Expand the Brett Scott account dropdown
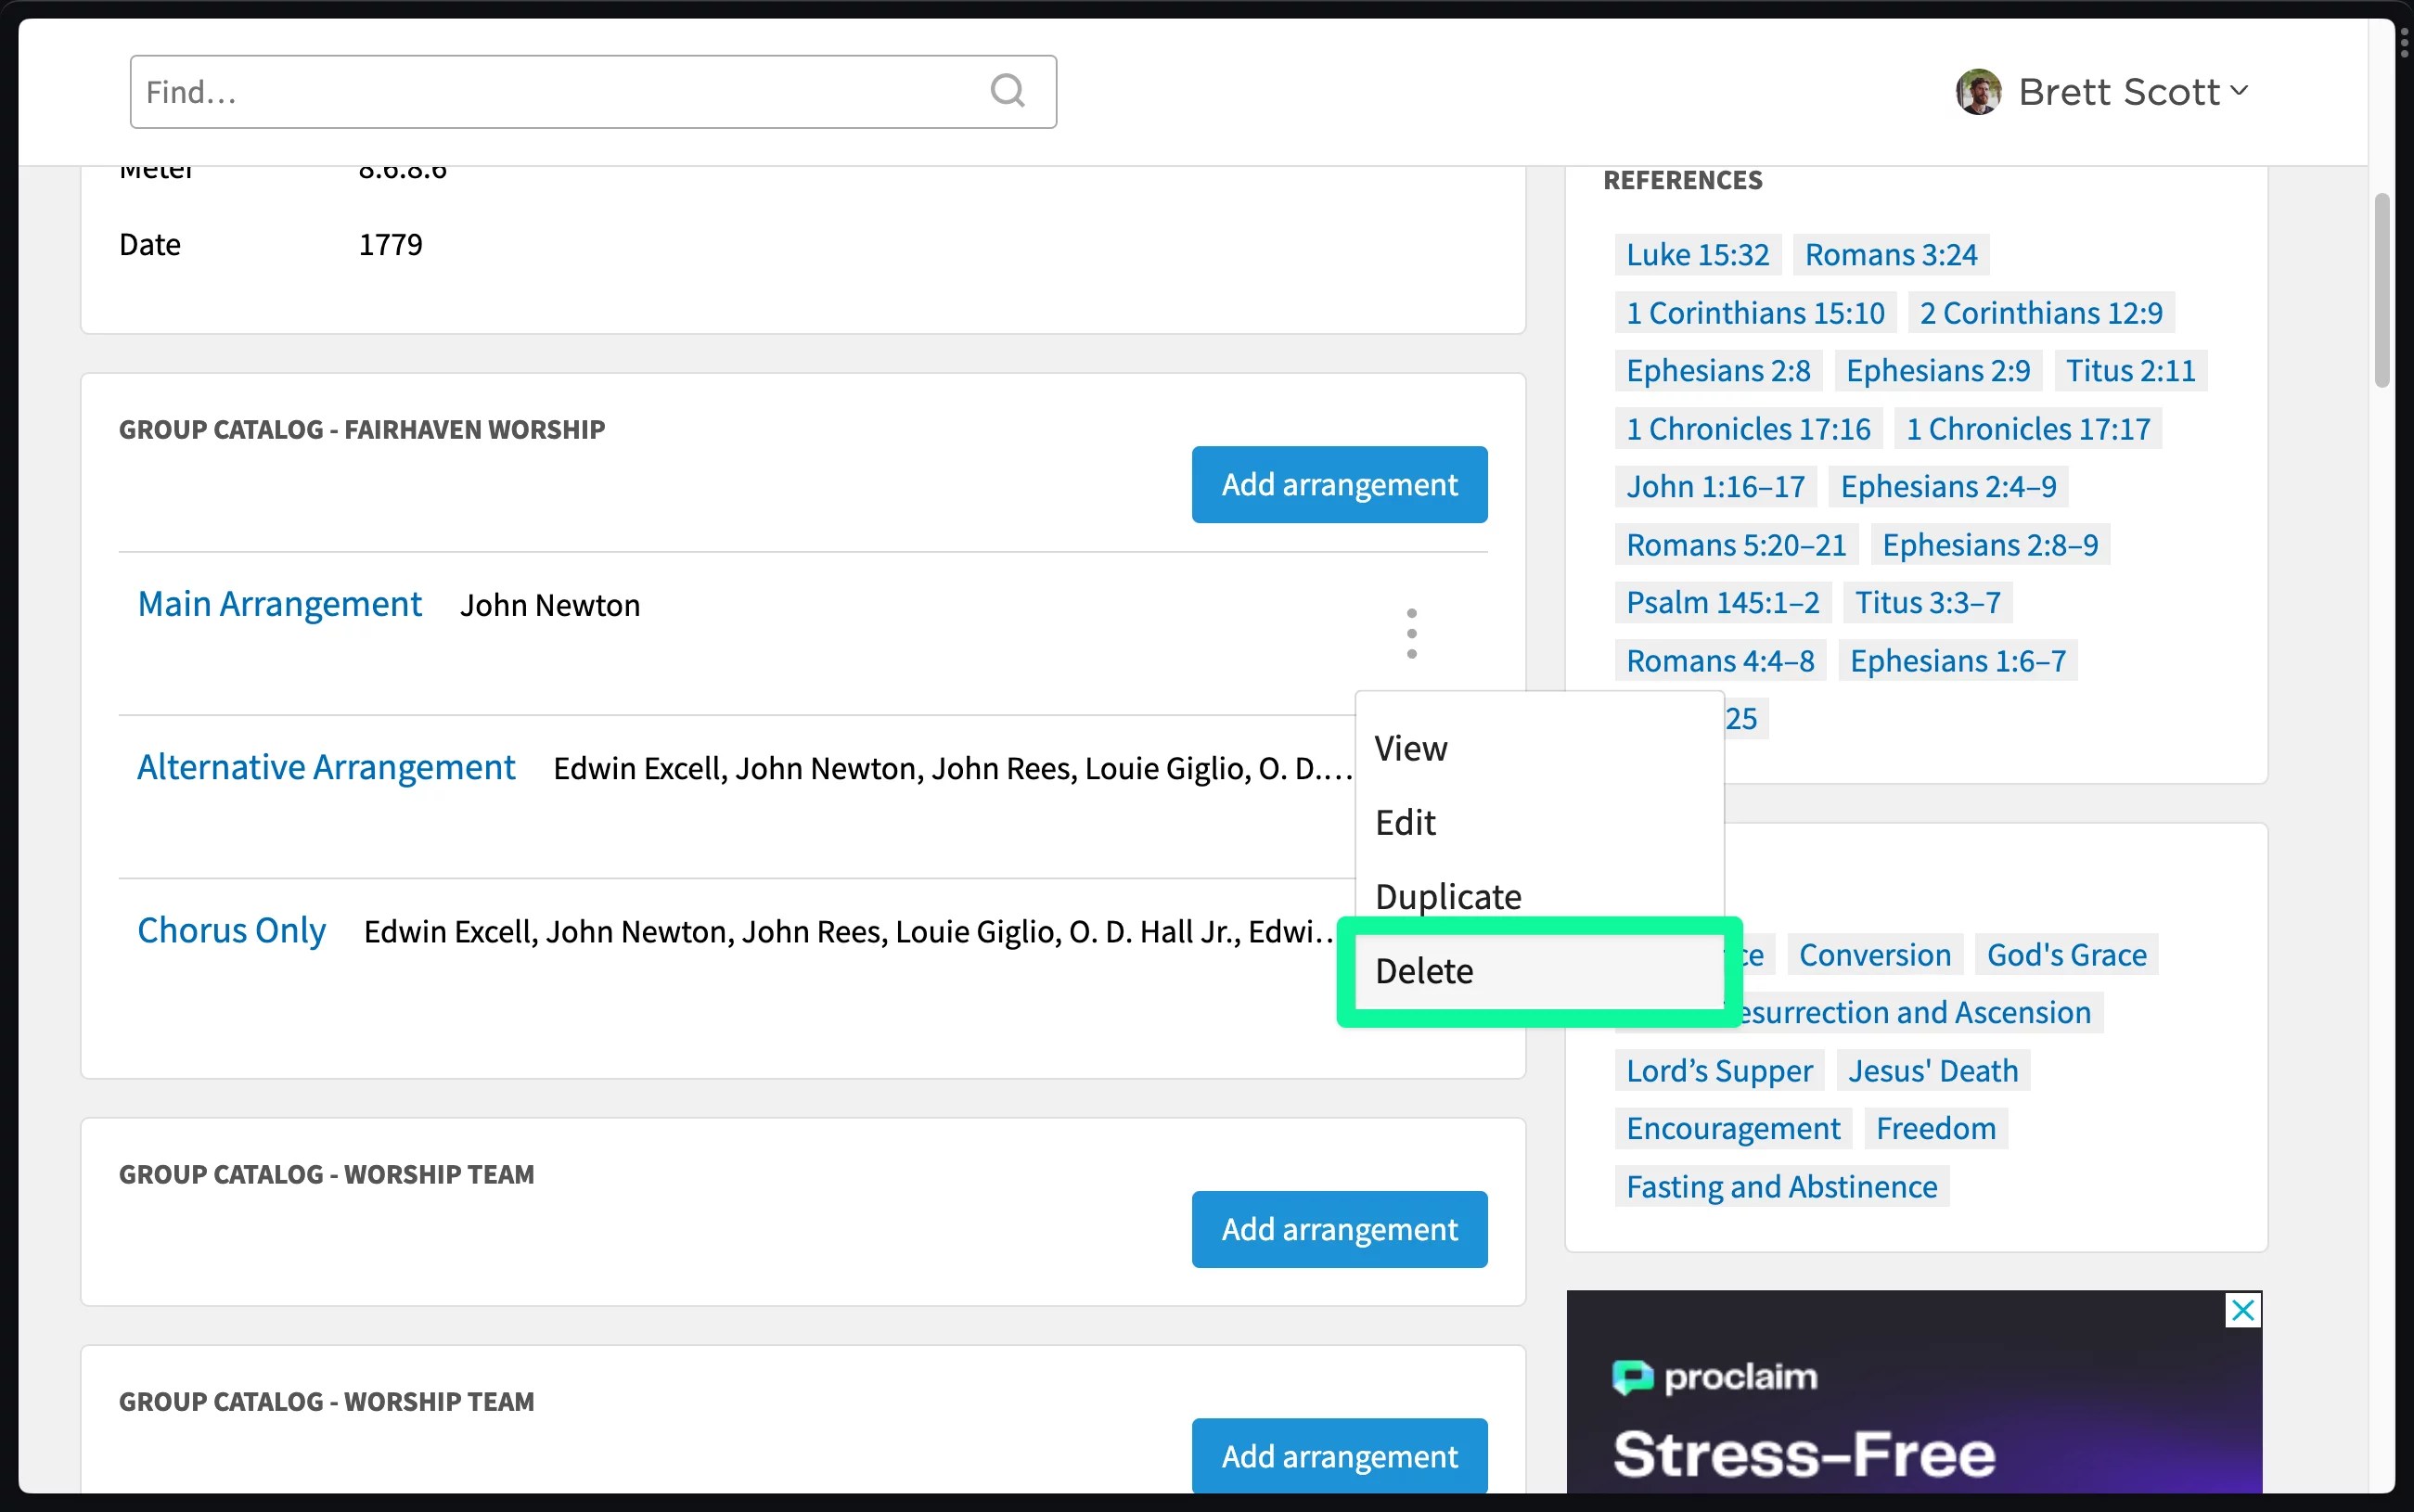Viewport: 2414px width, 1512px height. click(2239, 91)
